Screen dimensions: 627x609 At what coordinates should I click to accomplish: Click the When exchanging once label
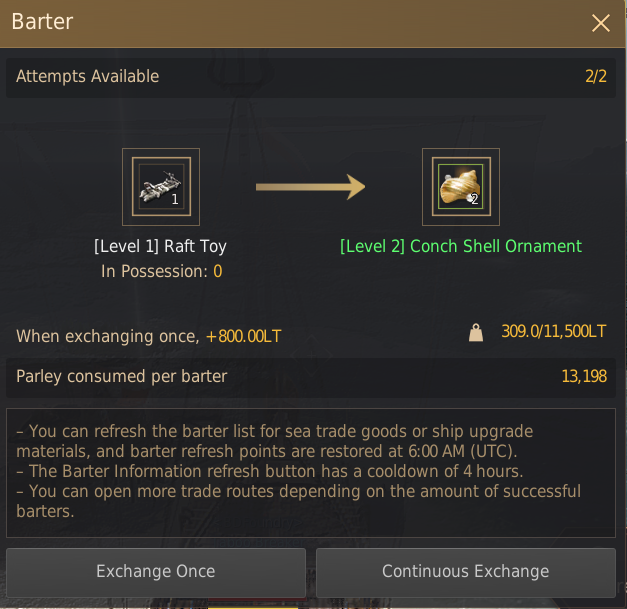pyautogui.click(x=108, y=336)
